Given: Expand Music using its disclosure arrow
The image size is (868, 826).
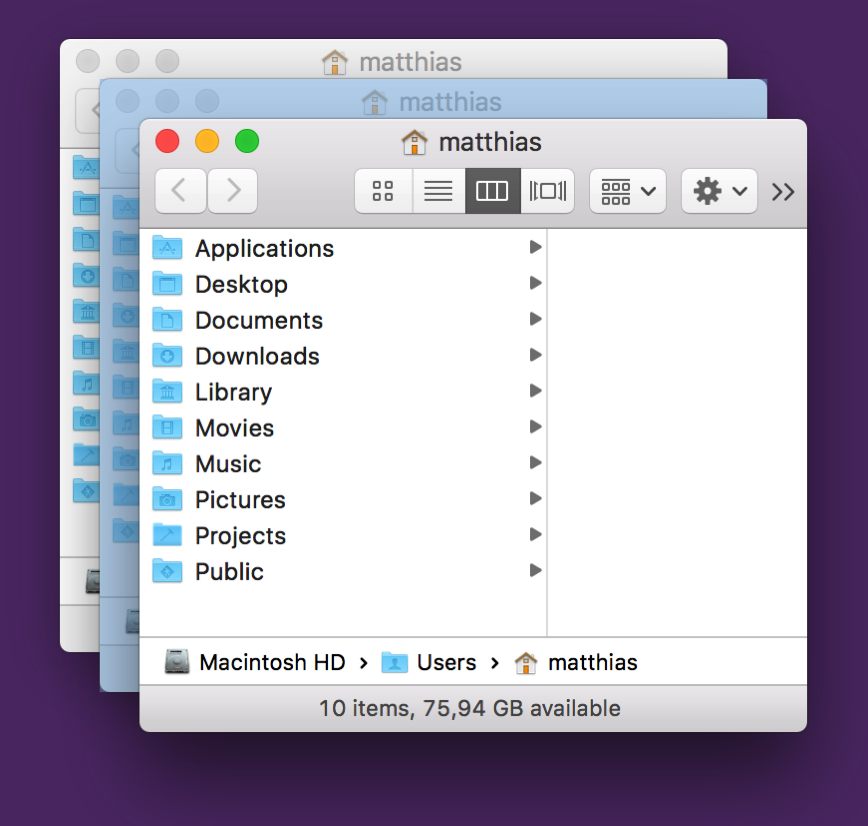Looking at the screenshot, I should click(x=535, y=462).
